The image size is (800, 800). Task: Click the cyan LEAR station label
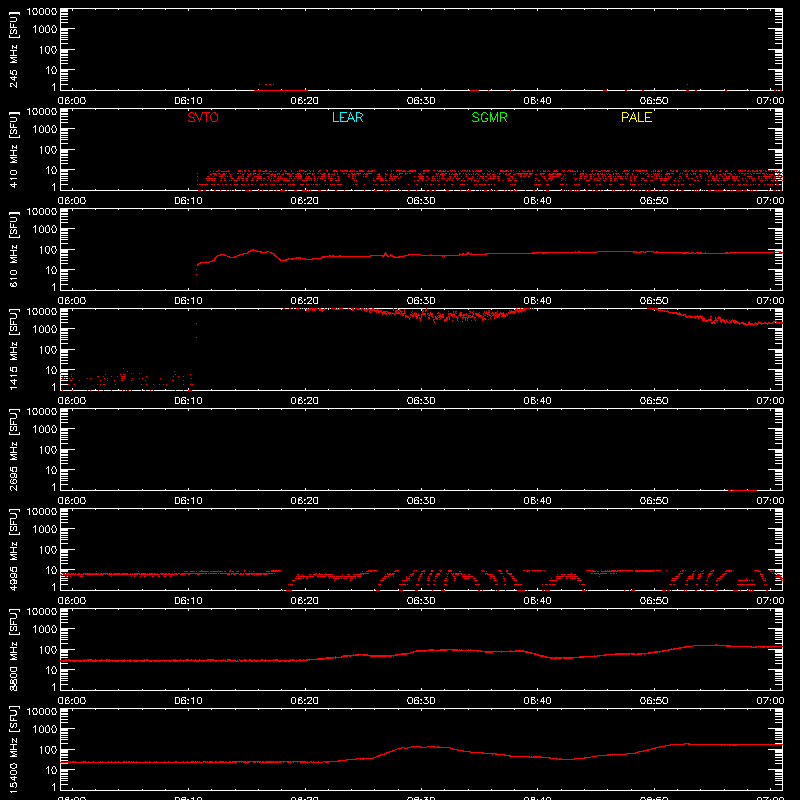pos(347,117)
